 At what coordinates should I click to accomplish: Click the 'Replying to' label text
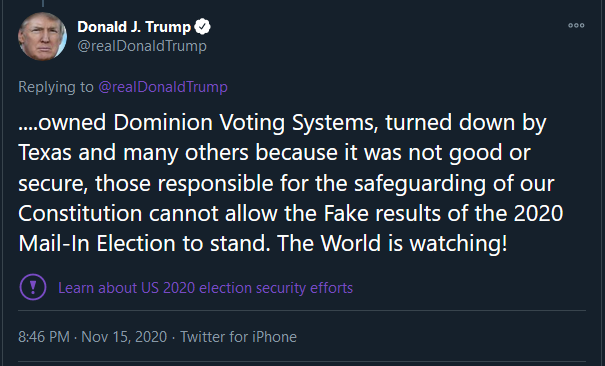(56, 87)
